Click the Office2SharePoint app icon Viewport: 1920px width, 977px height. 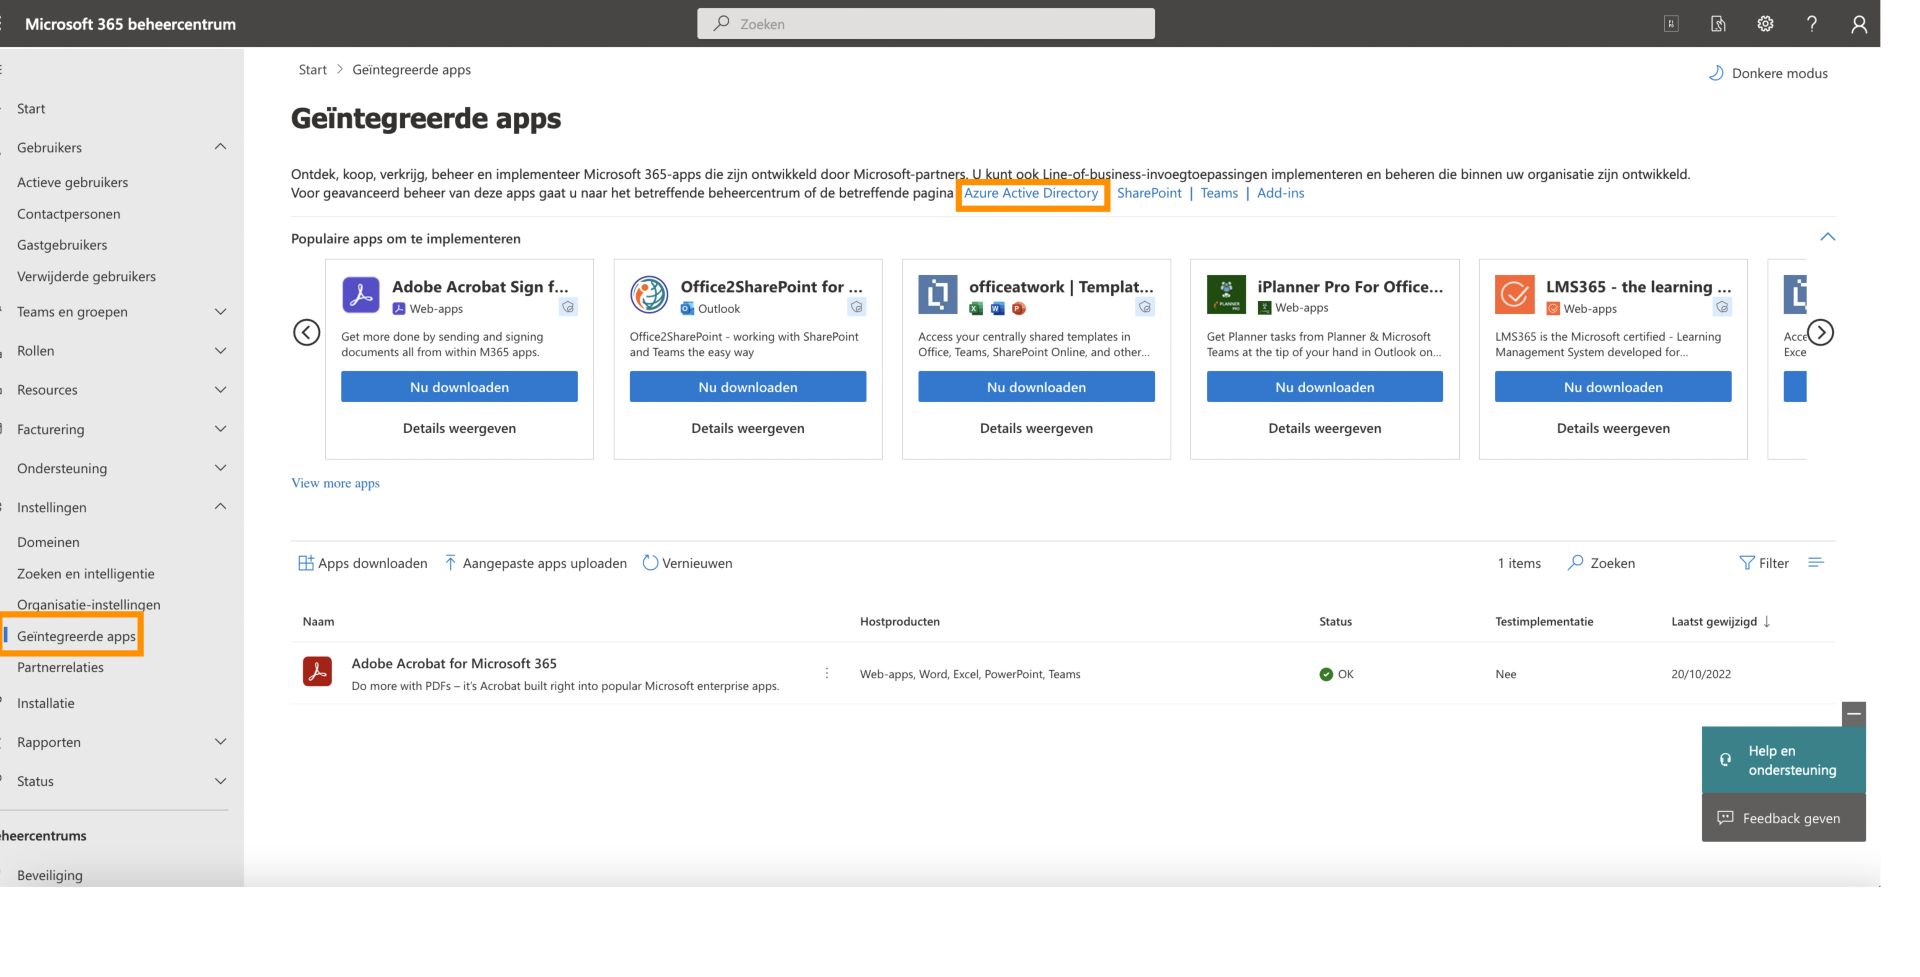coord(649,295)
